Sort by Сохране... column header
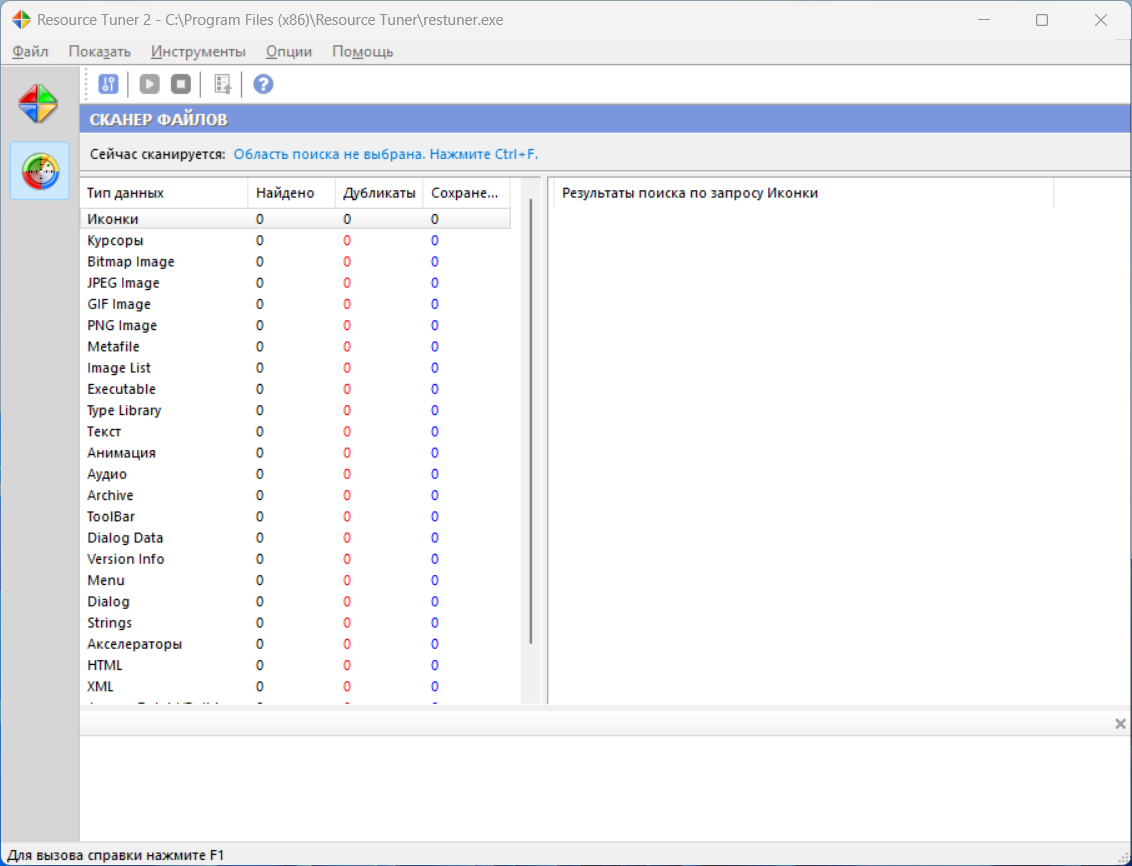1132x866 pixels. pyautogui.click(x=466, y=193)
